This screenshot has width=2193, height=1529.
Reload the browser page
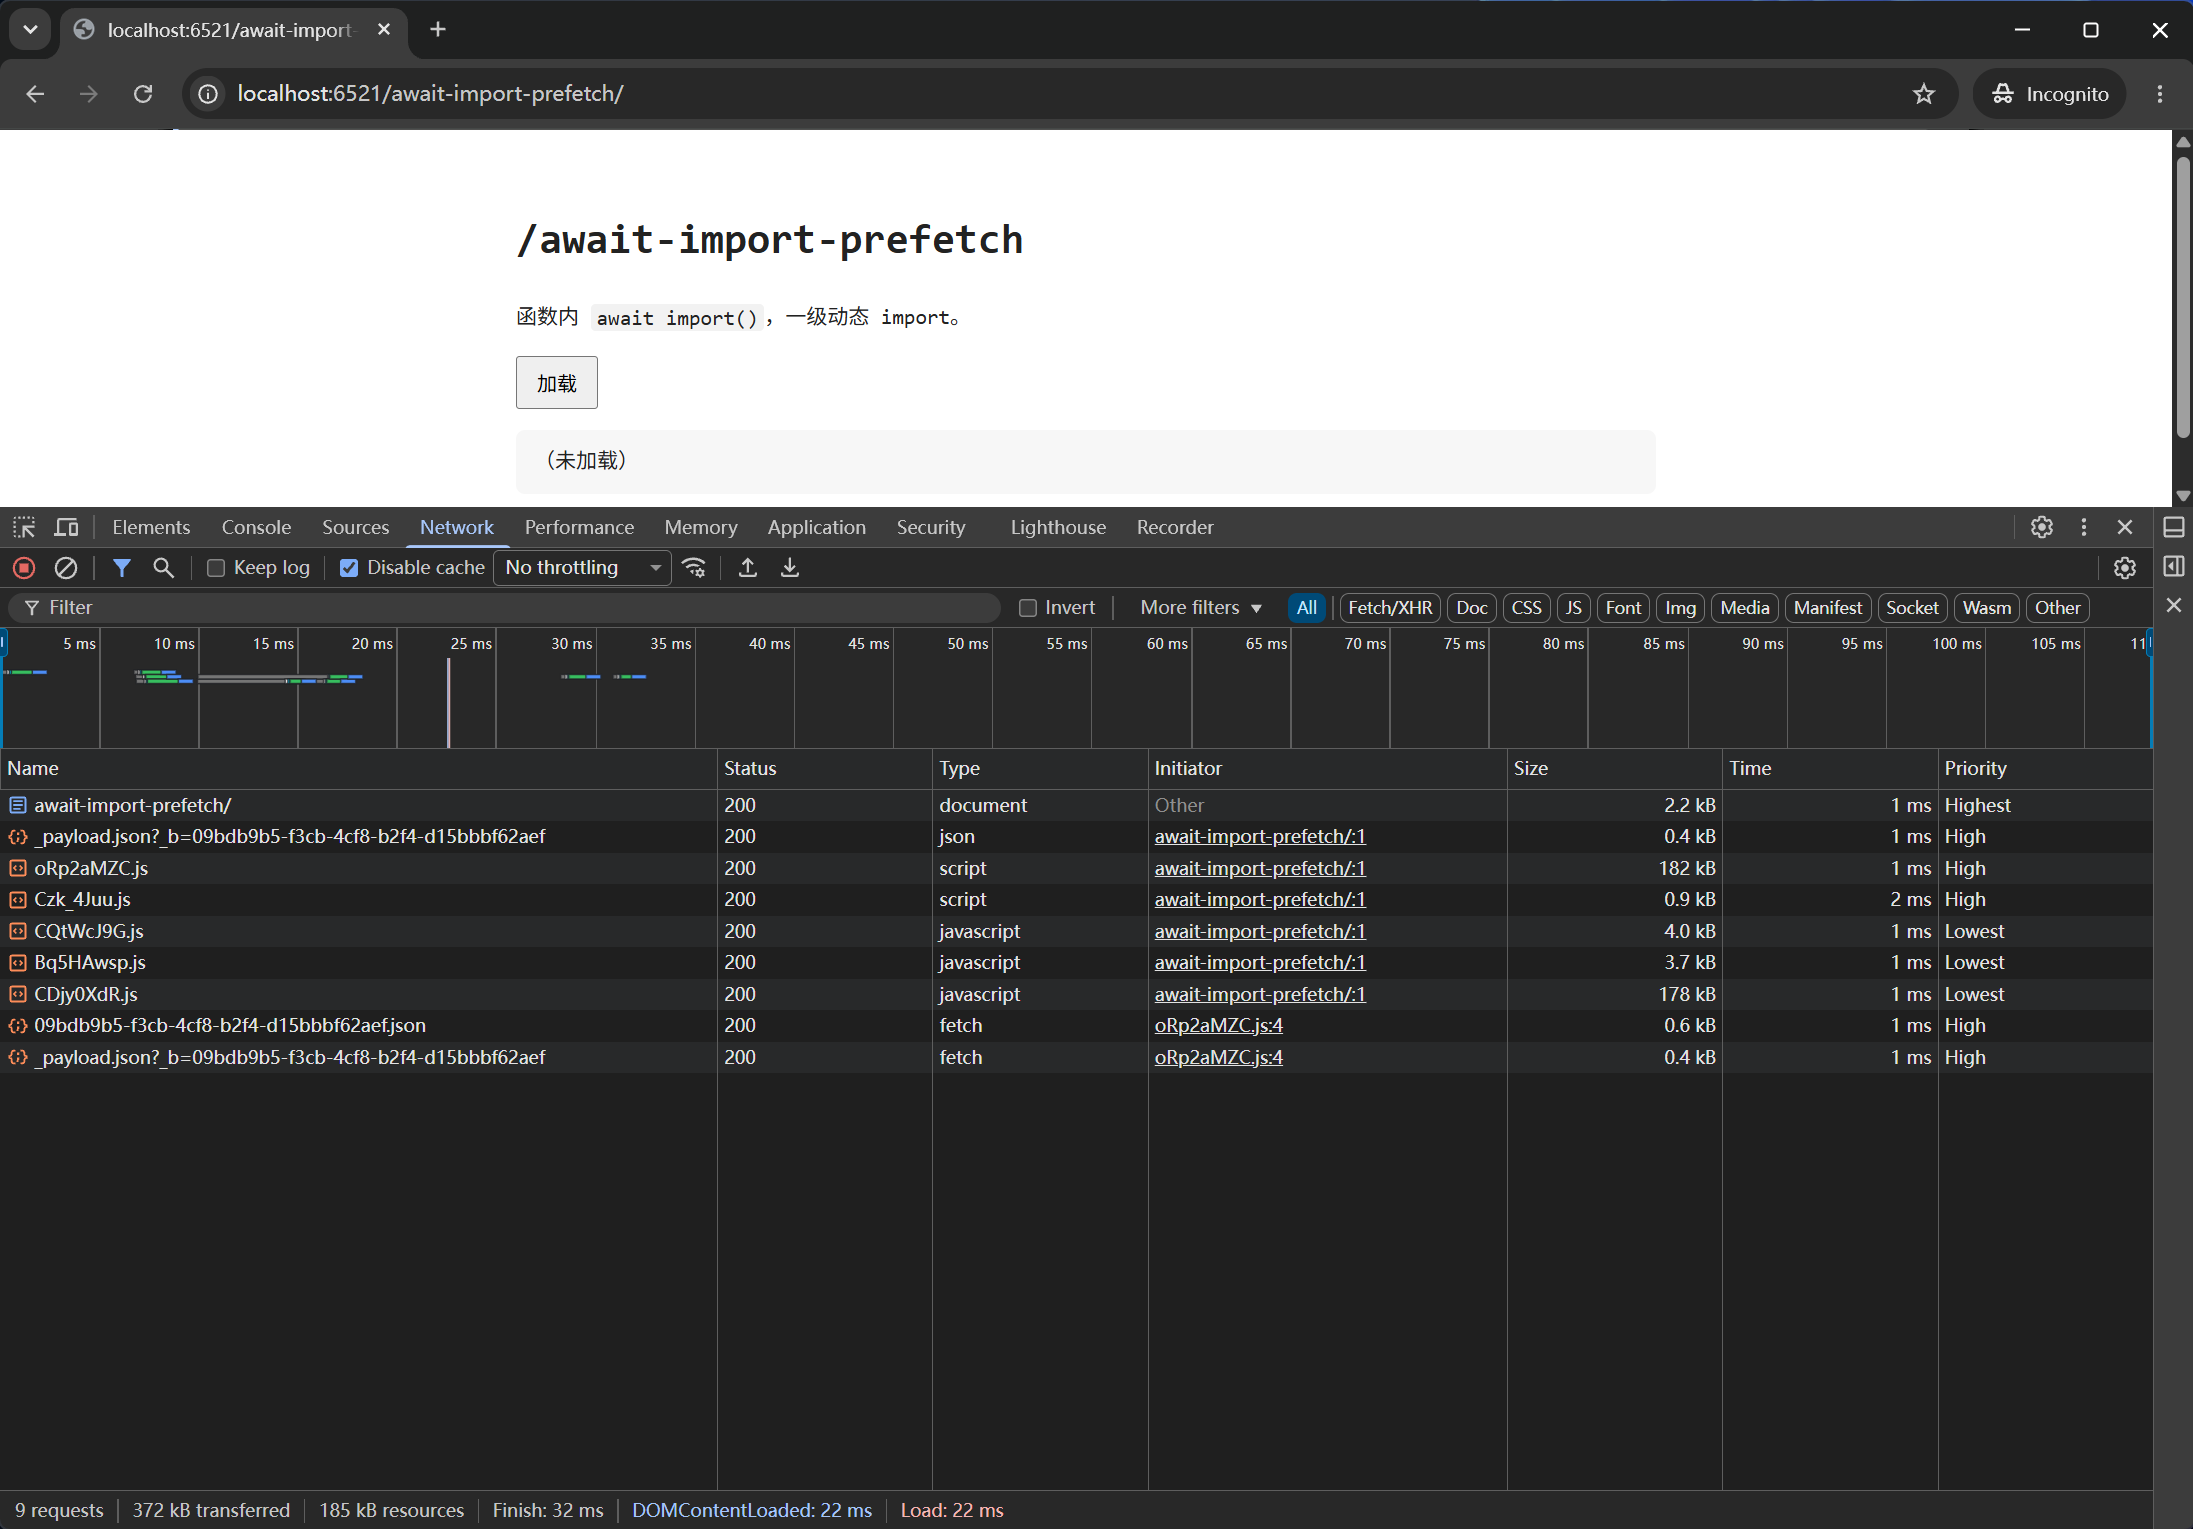point(143,94)
